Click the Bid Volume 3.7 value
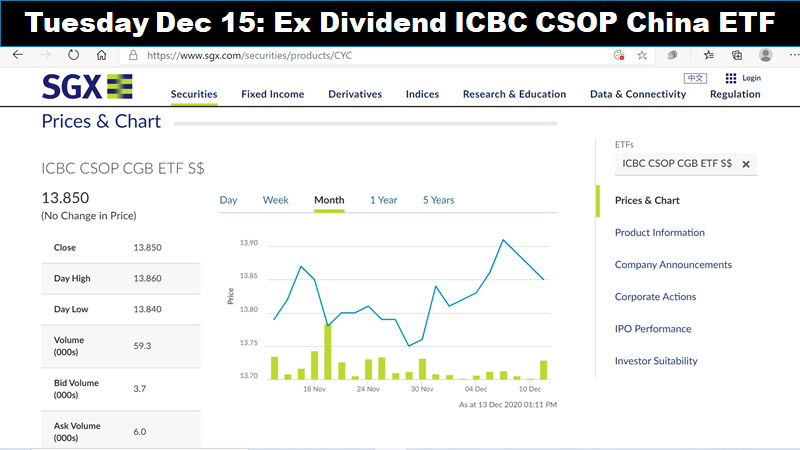The image size is (800, 450). click(140, 389)
